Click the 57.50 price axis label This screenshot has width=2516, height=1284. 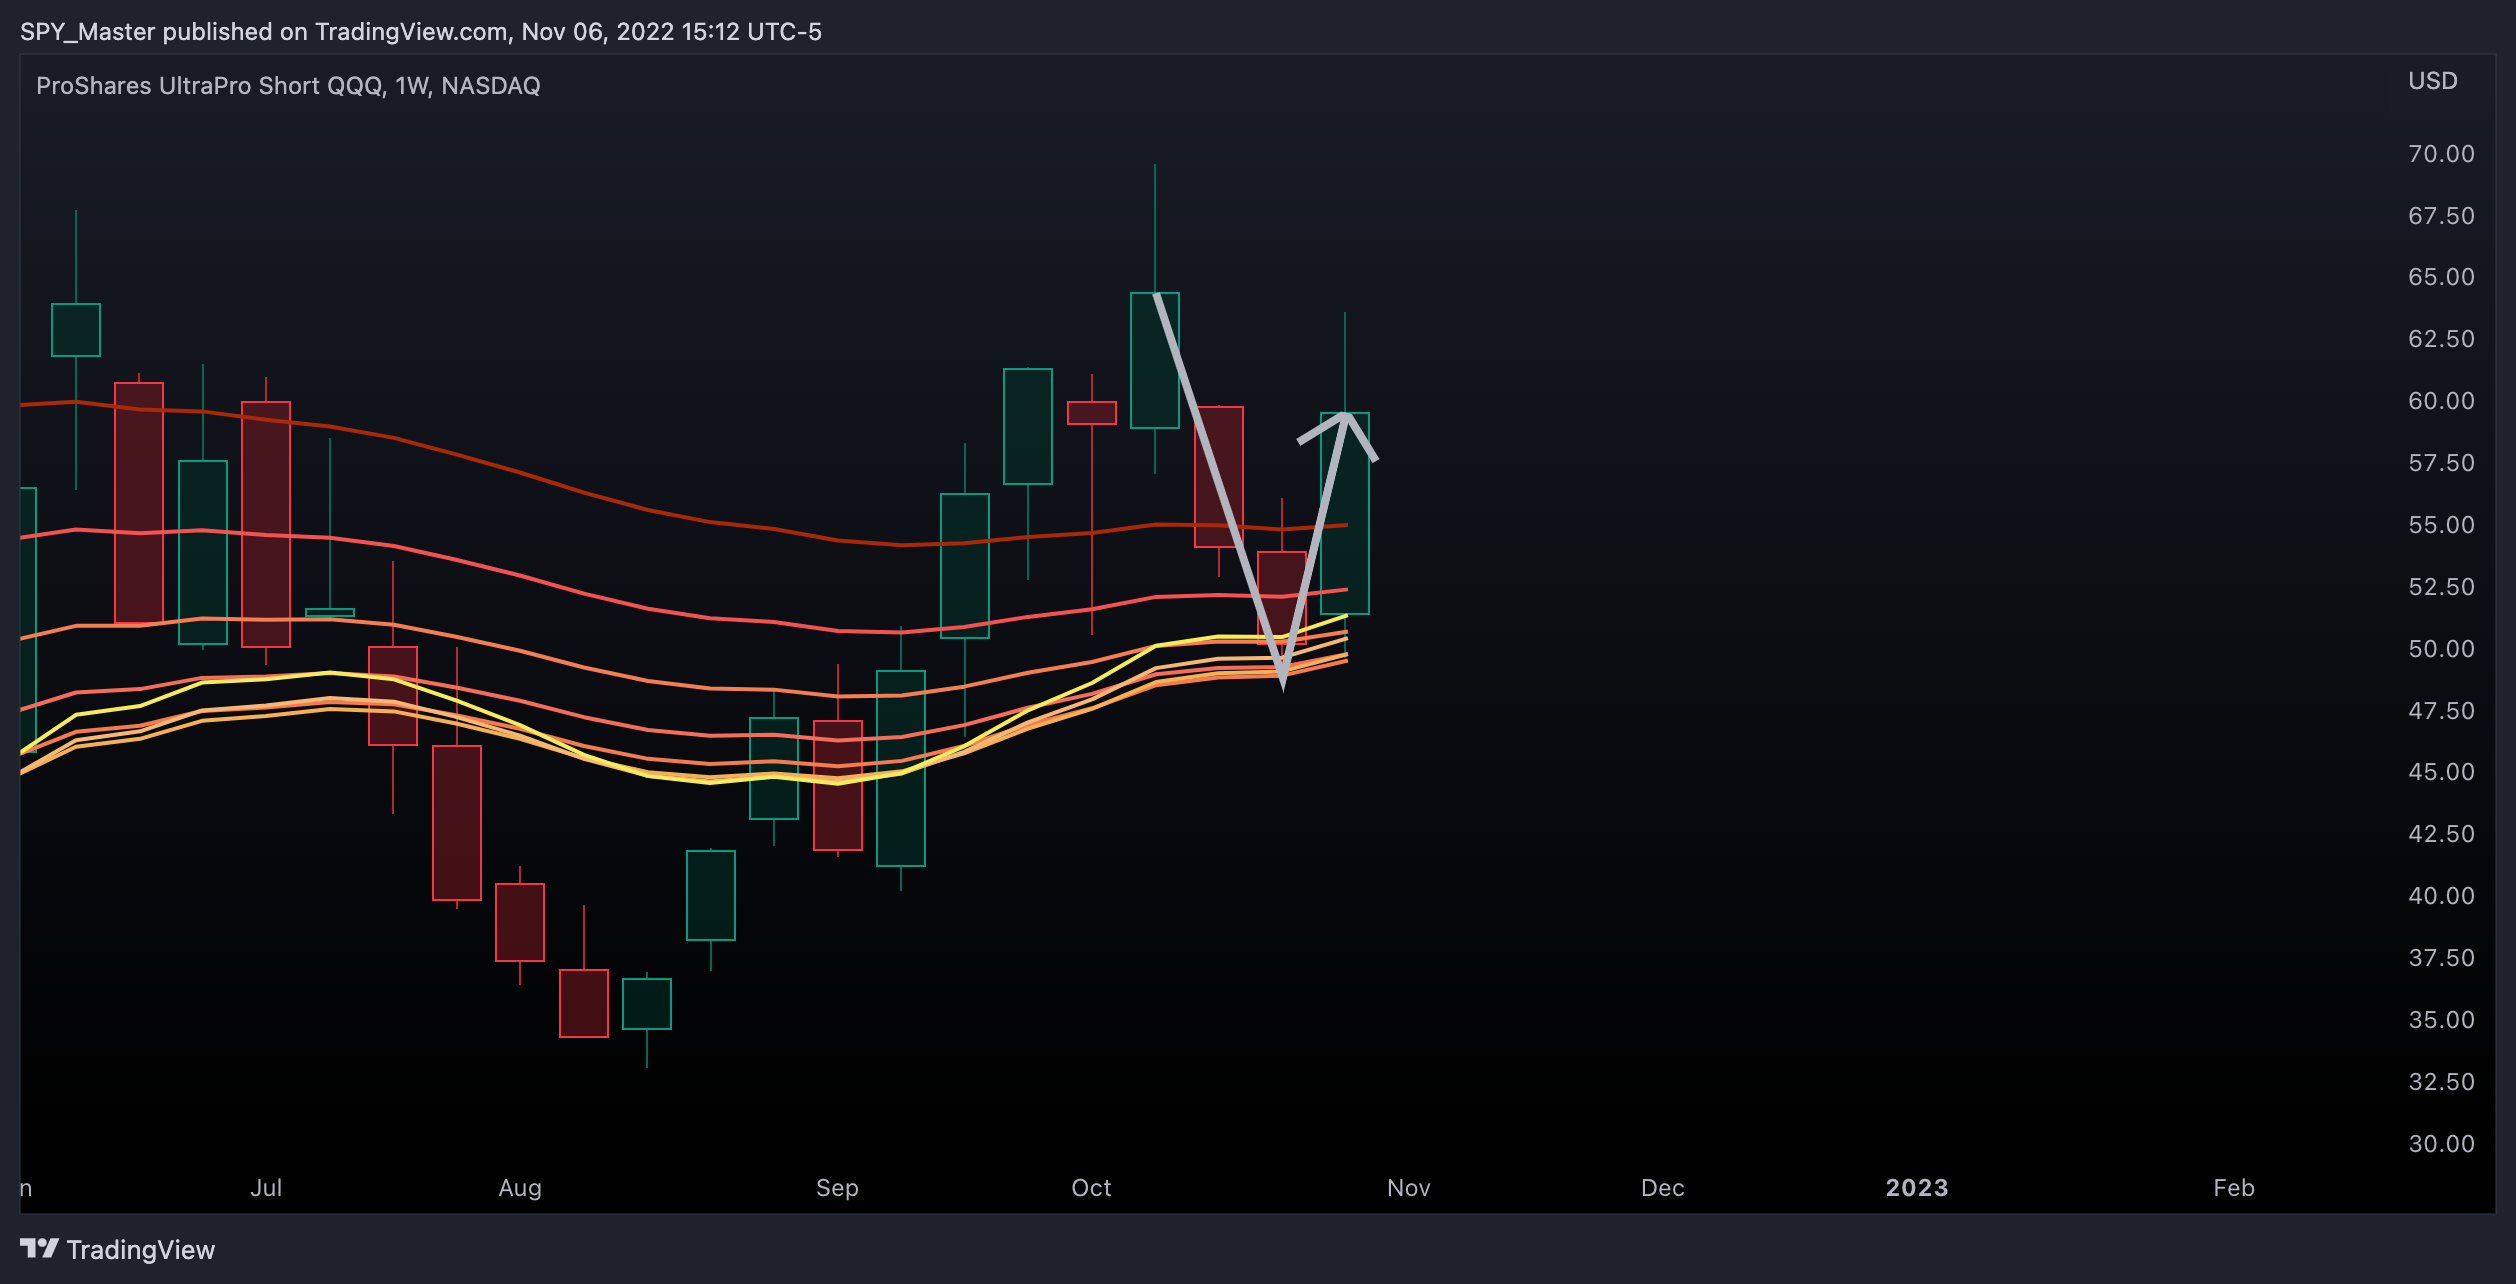[2441, 463]
